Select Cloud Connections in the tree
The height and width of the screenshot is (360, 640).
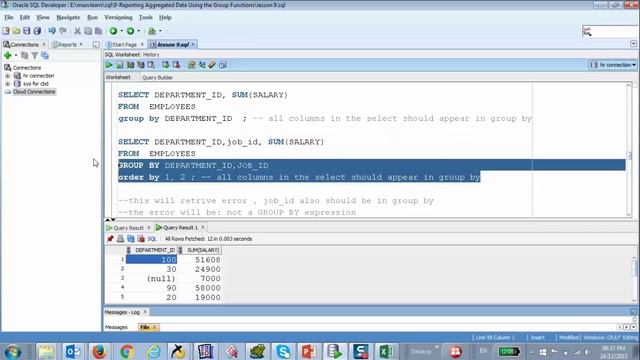[34, 92]
